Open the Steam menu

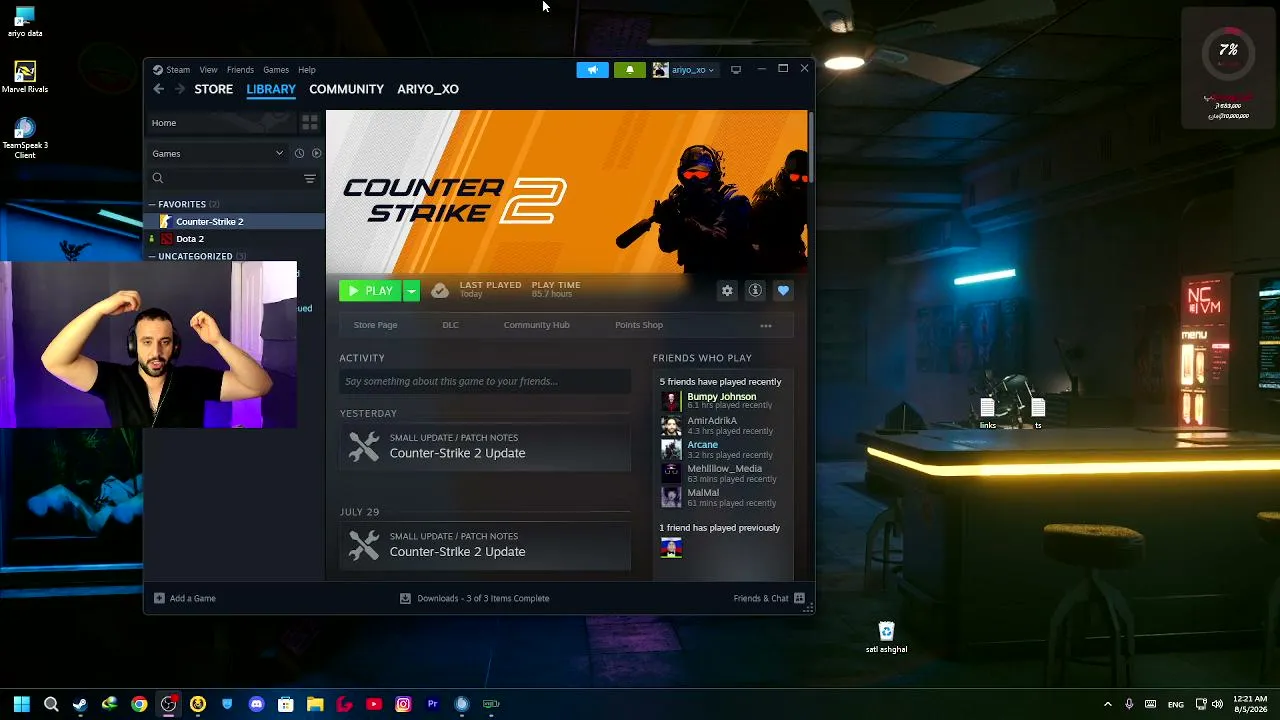[172, 70]
